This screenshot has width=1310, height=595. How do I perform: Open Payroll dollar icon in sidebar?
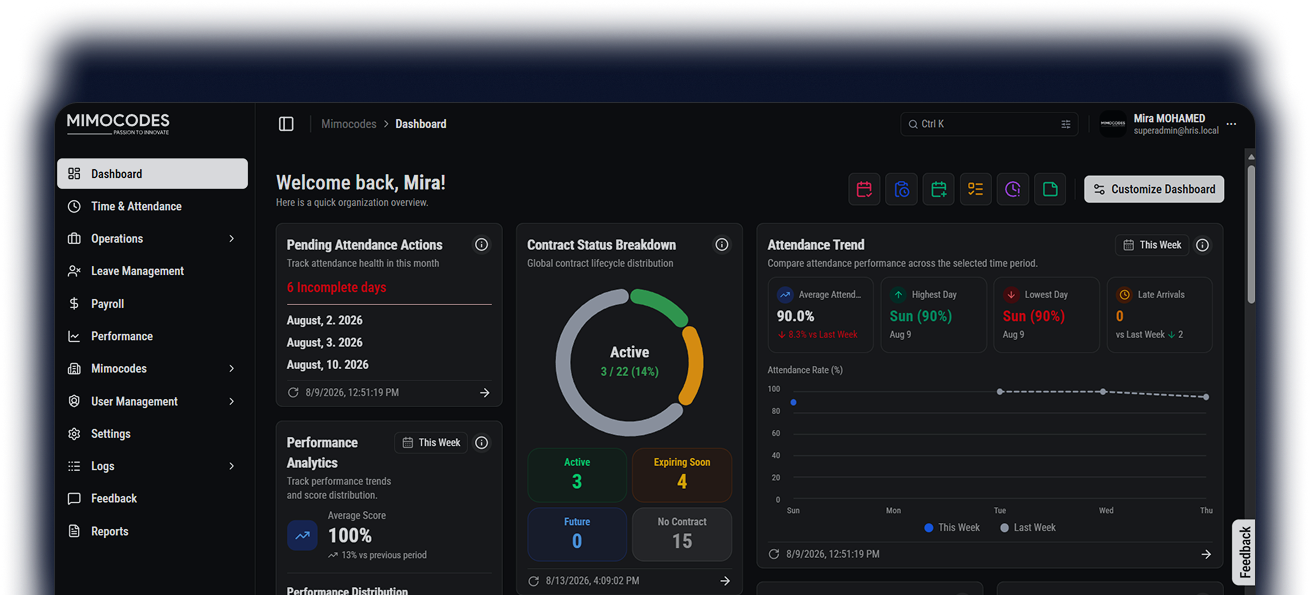point(74,304)
